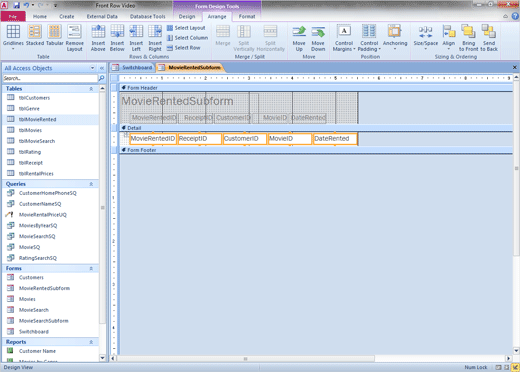This screenshot has height=372, width=520.
Task: Click the Undo button in Quick Access
Action: click(x=27, y=5)
